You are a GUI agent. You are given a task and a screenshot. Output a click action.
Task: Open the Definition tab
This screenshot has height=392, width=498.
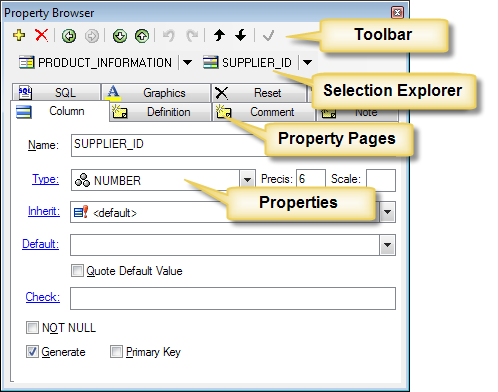point(160,112)
